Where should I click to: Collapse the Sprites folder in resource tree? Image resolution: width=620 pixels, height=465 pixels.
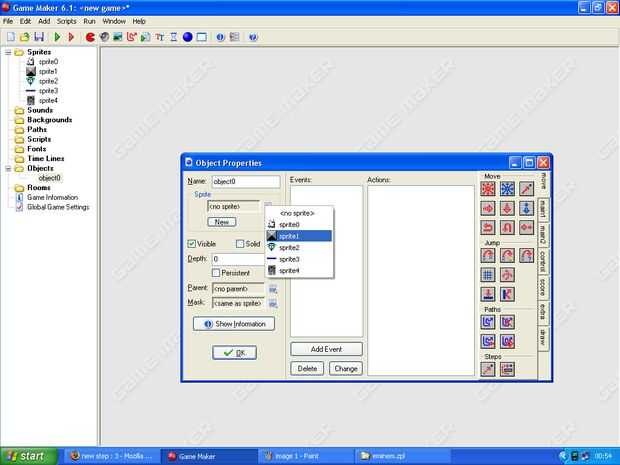pos(8,52)
